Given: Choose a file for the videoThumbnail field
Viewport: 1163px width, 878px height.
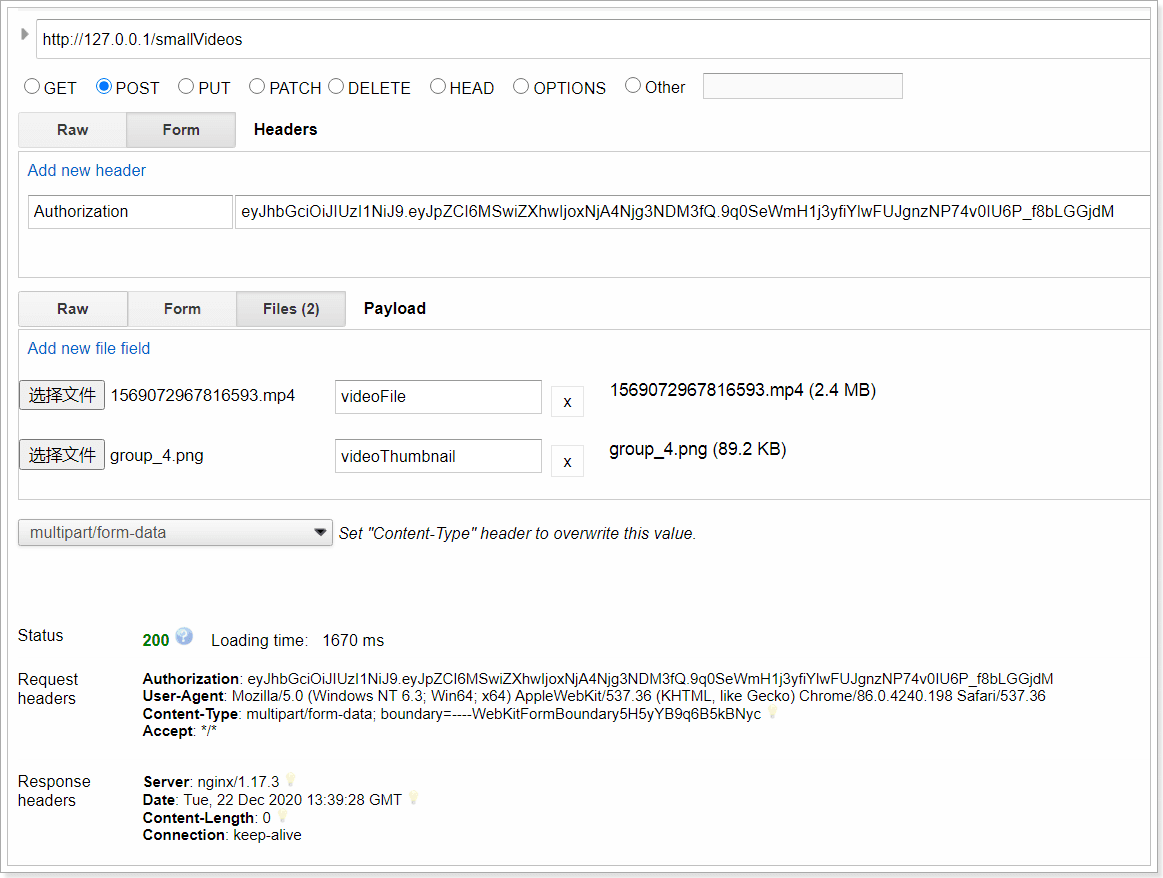Looking at the screenshot, I should (62, 455).
